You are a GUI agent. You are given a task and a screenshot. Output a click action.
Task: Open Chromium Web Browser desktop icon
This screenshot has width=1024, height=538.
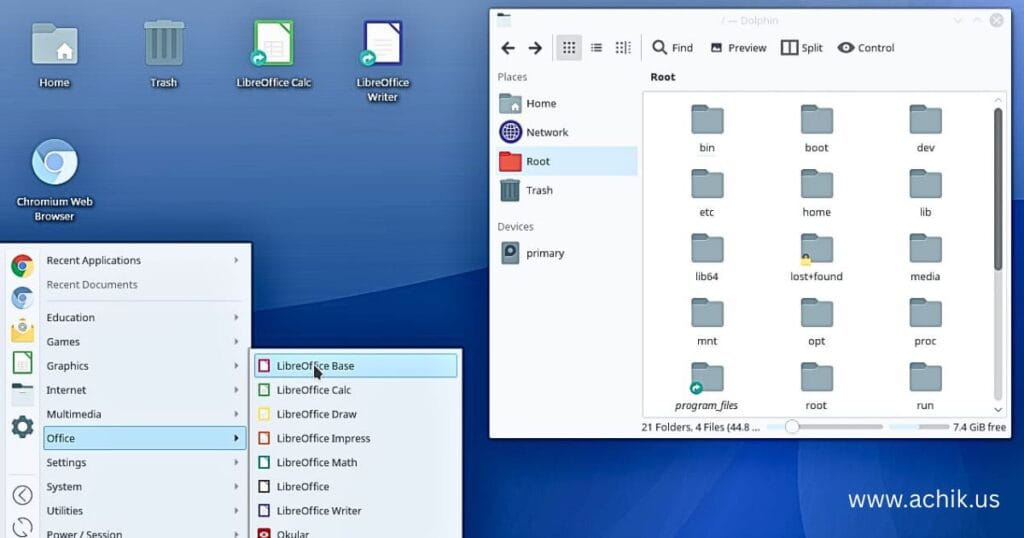tap(54, 181)
